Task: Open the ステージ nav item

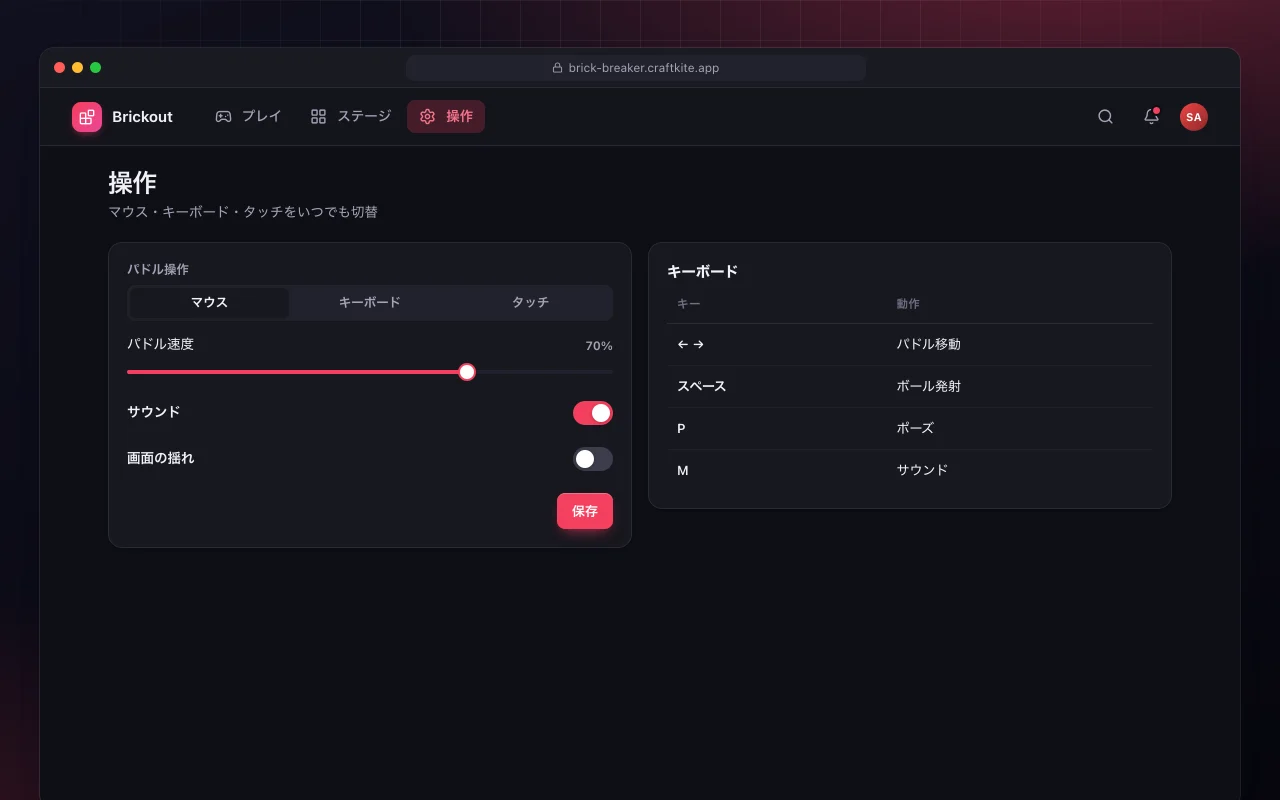Action: point(350,117)
